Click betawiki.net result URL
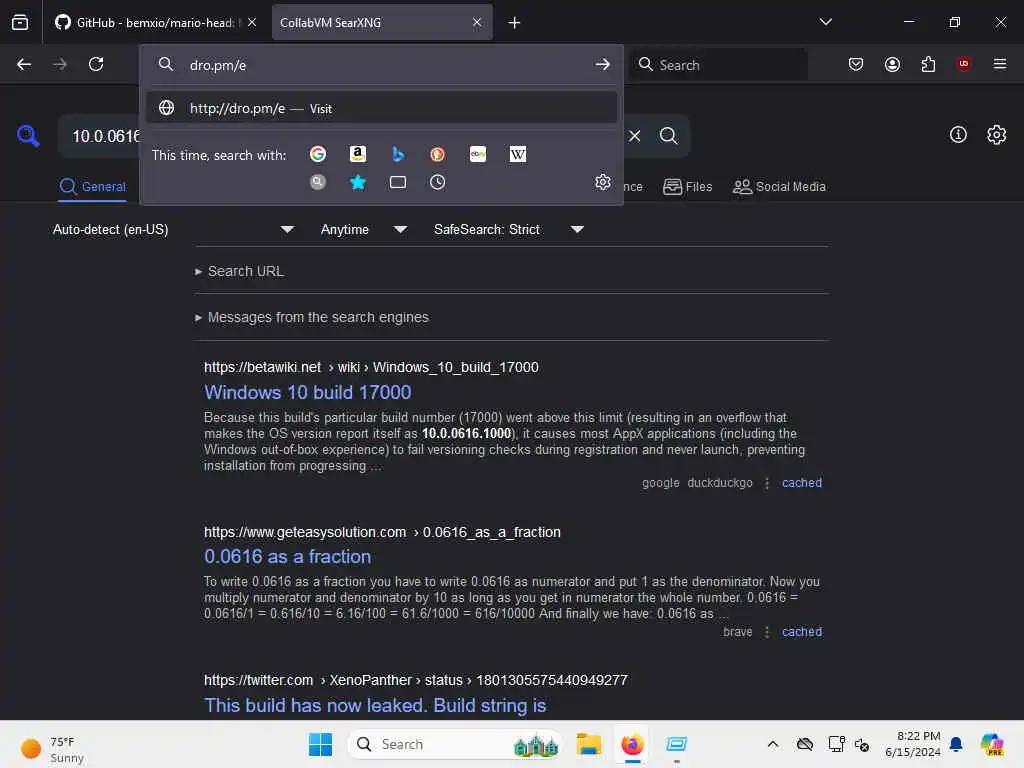 (x=371, y=367)
